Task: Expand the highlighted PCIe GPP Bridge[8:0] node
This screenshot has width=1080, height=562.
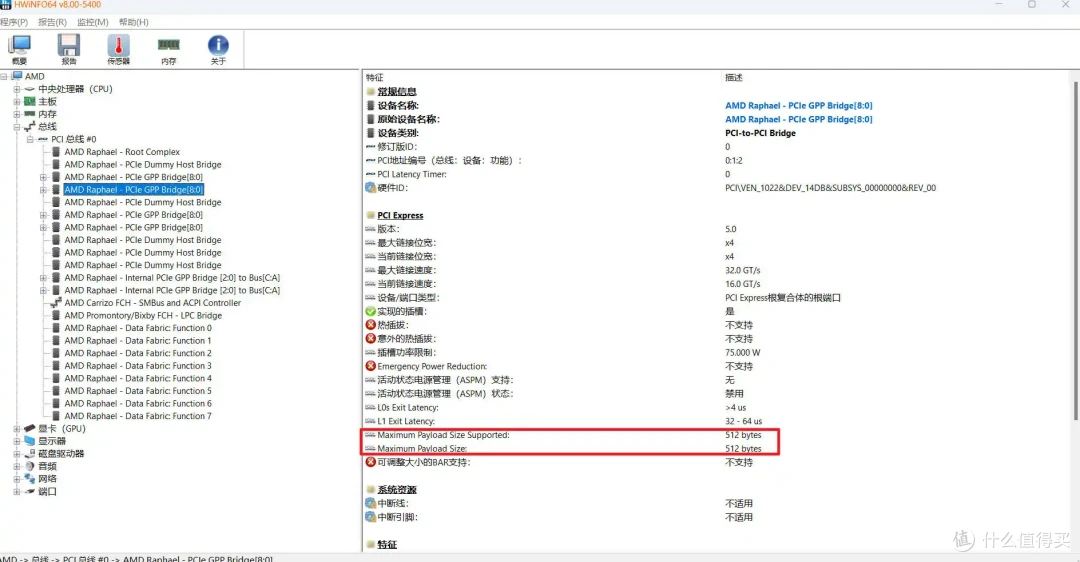Action: (x=43, y=189)
